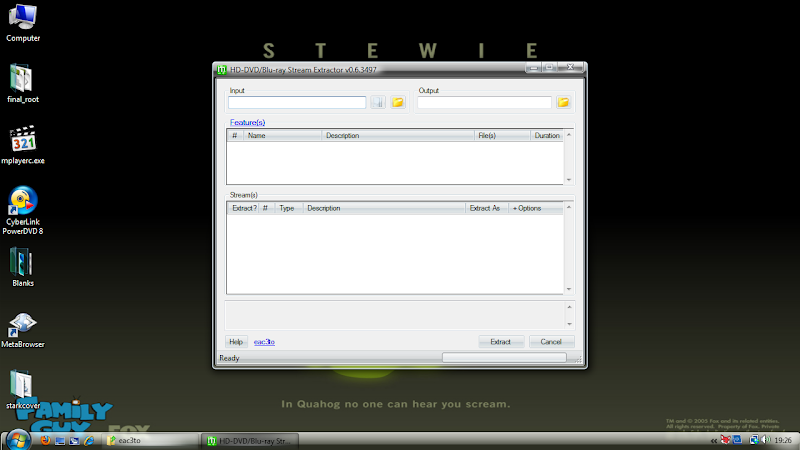The image size is (800, 450).
Task: Click Description header in Stream(s) list
Action: coord(384,208)
